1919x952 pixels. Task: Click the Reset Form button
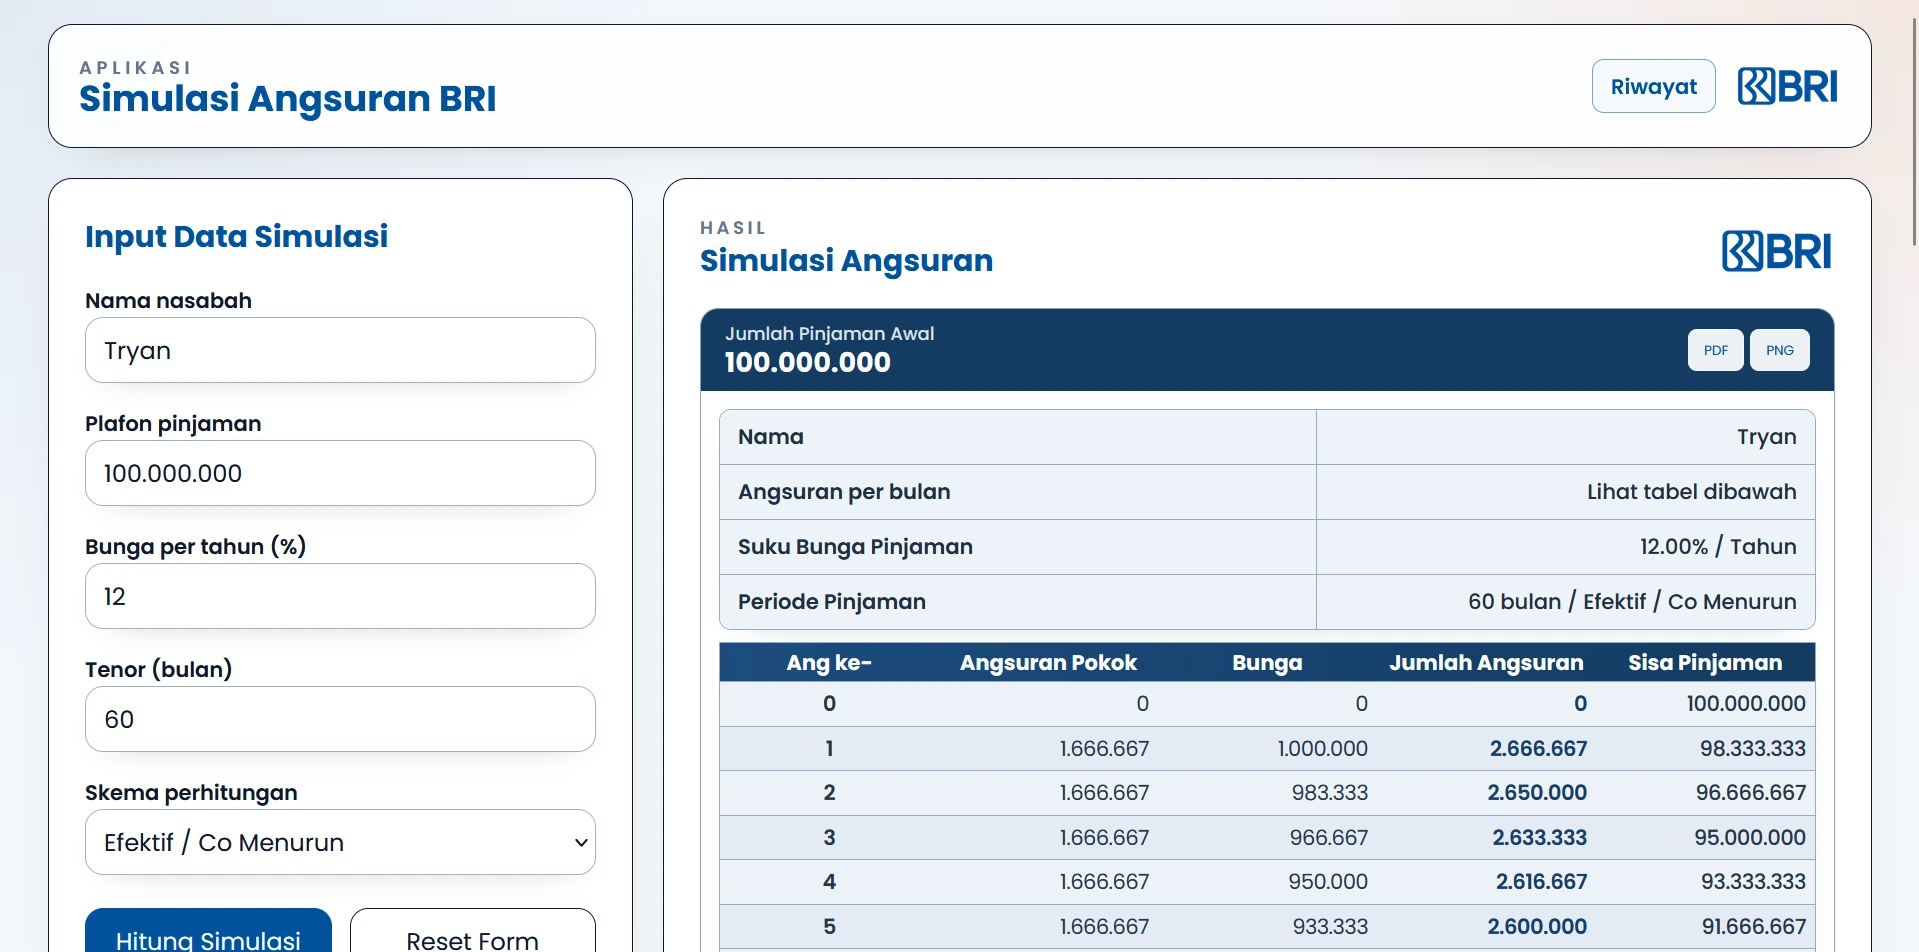(x=471, y=938)
